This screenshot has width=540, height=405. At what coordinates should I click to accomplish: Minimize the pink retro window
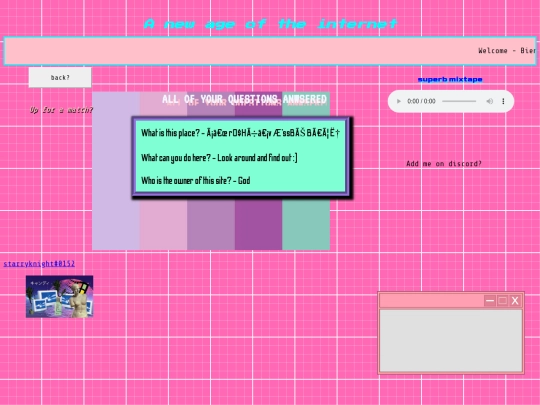[x=489, y=301]
